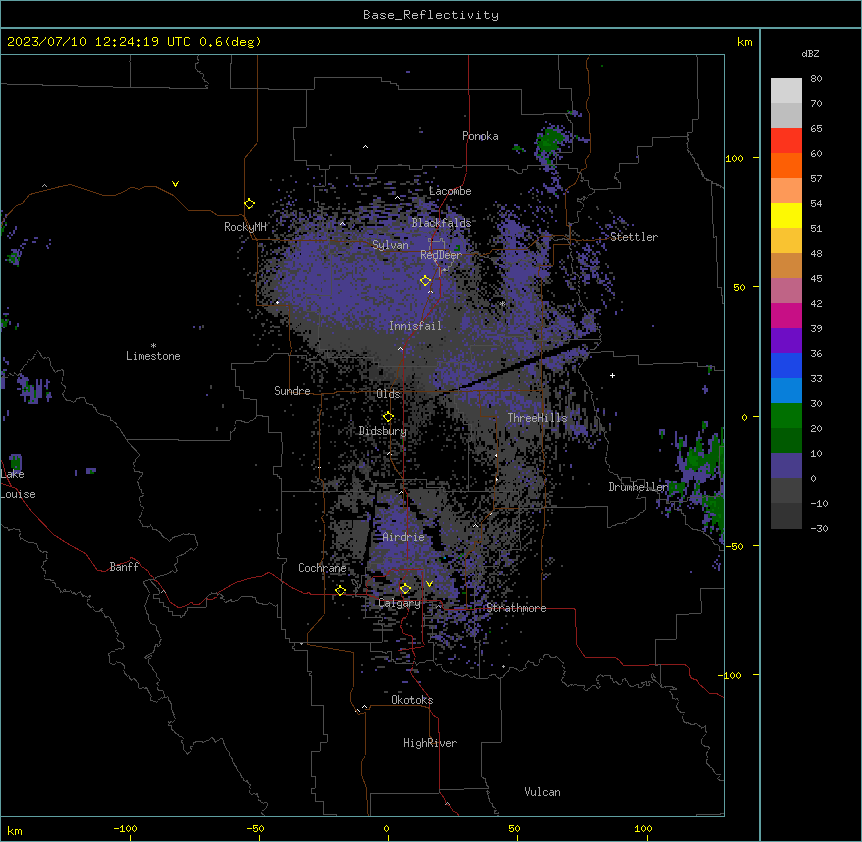Screen dimensions: 862x842
Task: Select the 20 dBZ green color swatch
Action: pyautogui.click(x=786, y=440)
